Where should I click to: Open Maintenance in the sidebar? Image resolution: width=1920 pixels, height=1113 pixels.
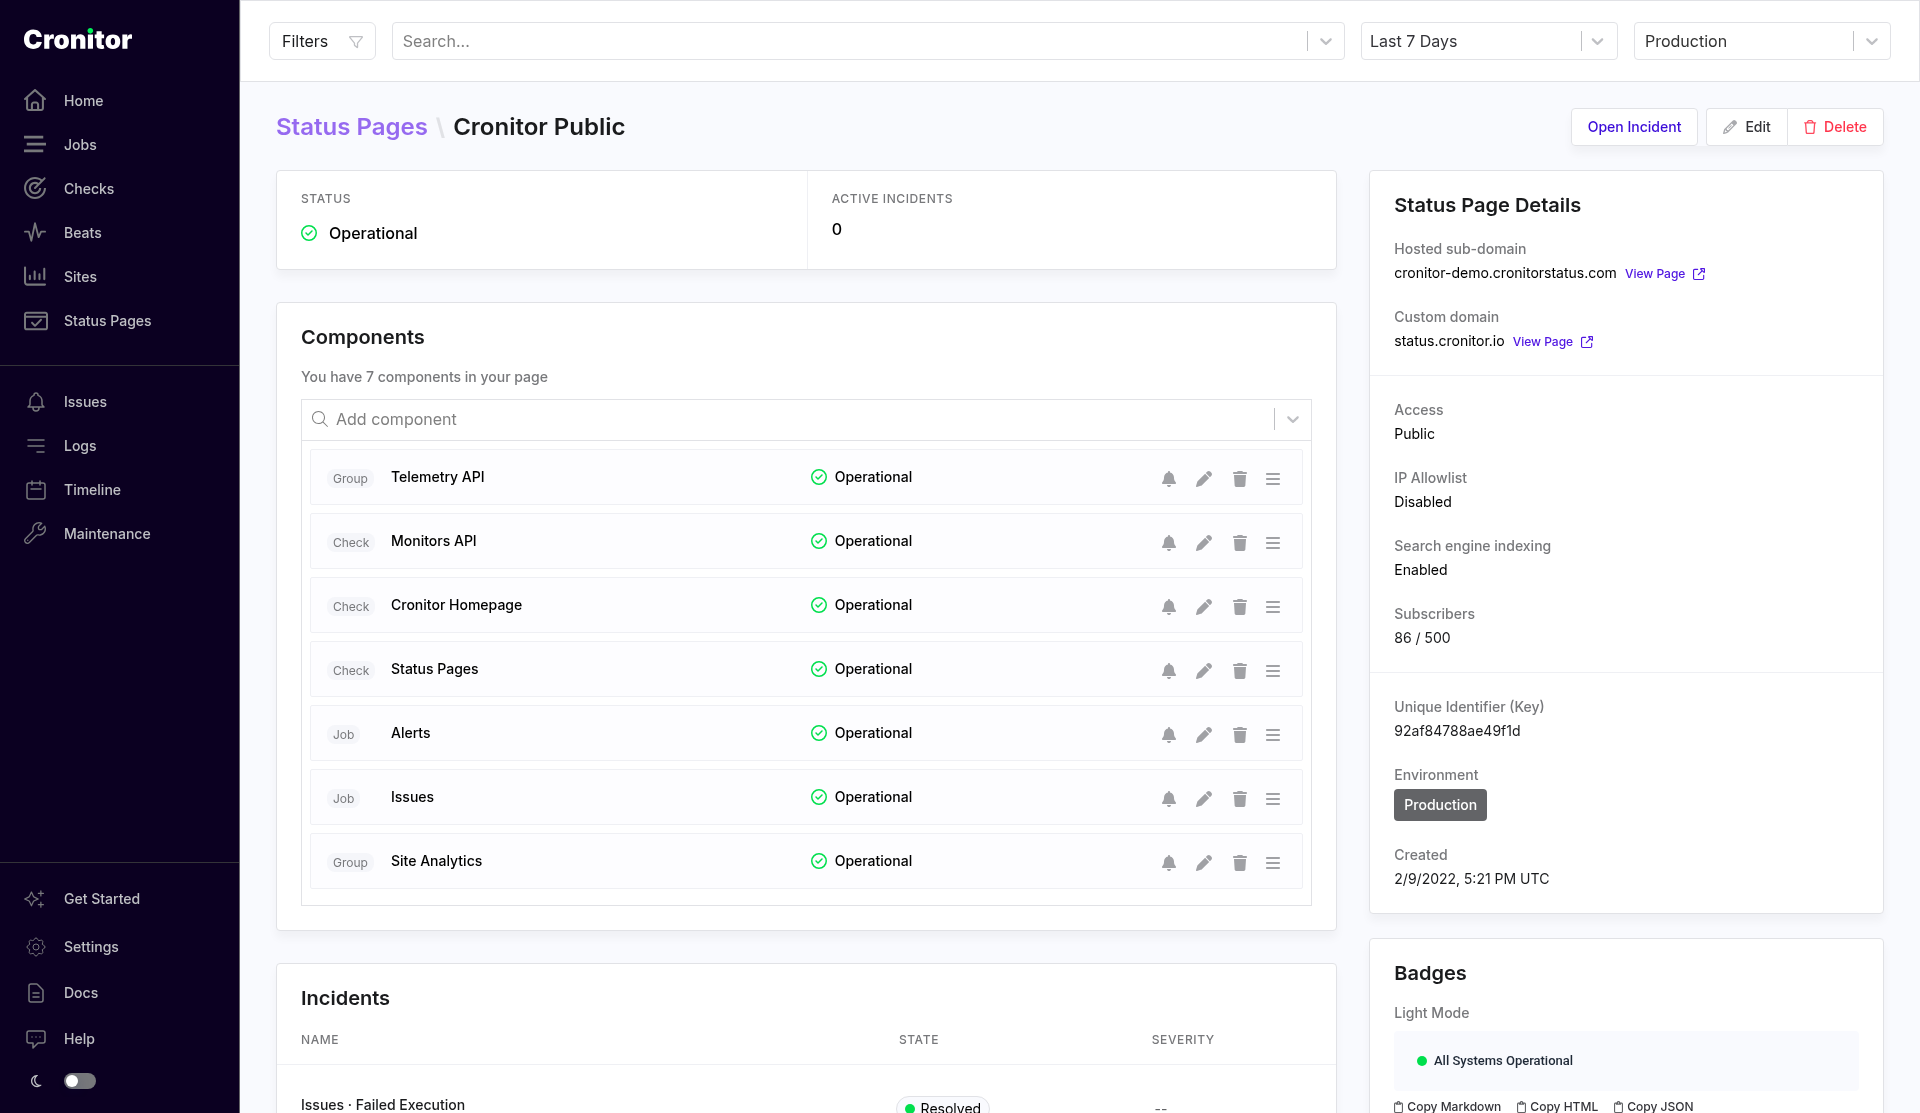[107, 534]
